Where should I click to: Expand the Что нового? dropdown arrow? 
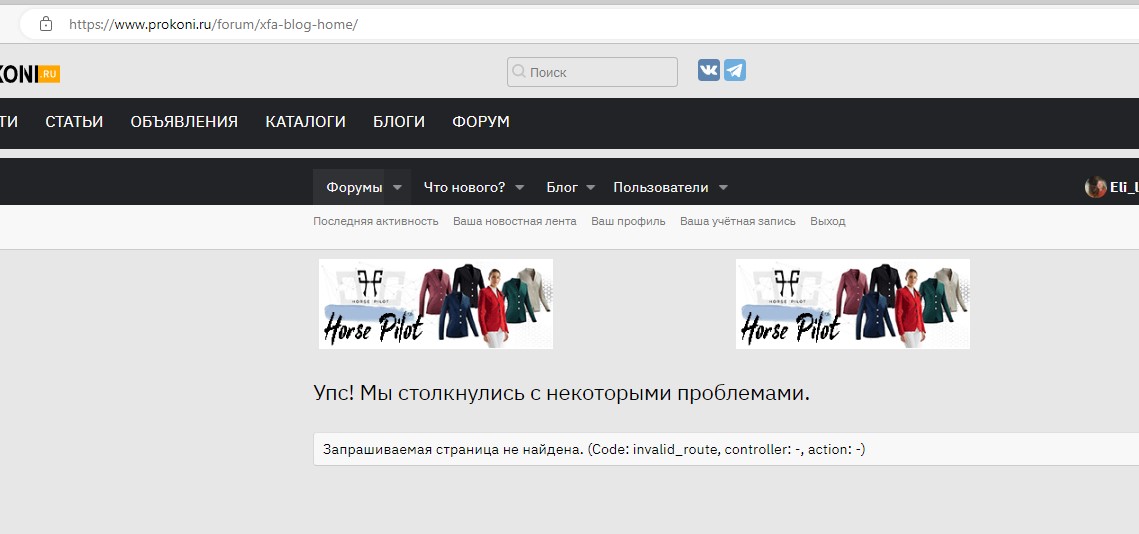[520, 188]
